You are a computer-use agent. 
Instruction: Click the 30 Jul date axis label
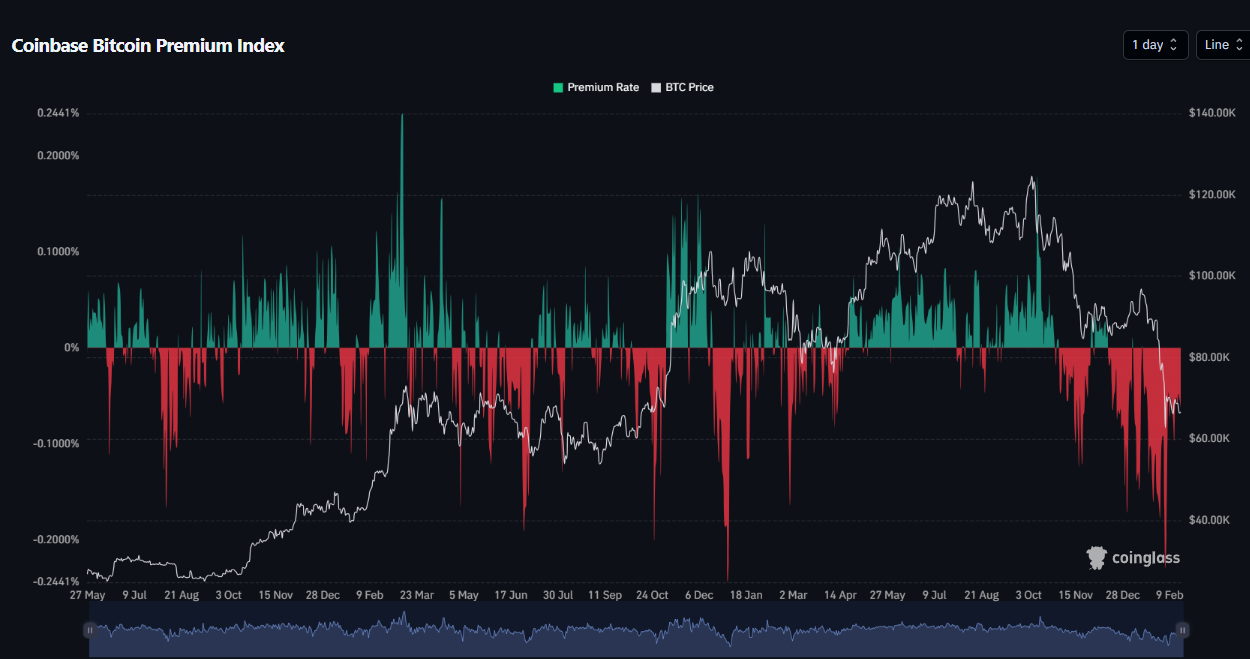(557, 595)
